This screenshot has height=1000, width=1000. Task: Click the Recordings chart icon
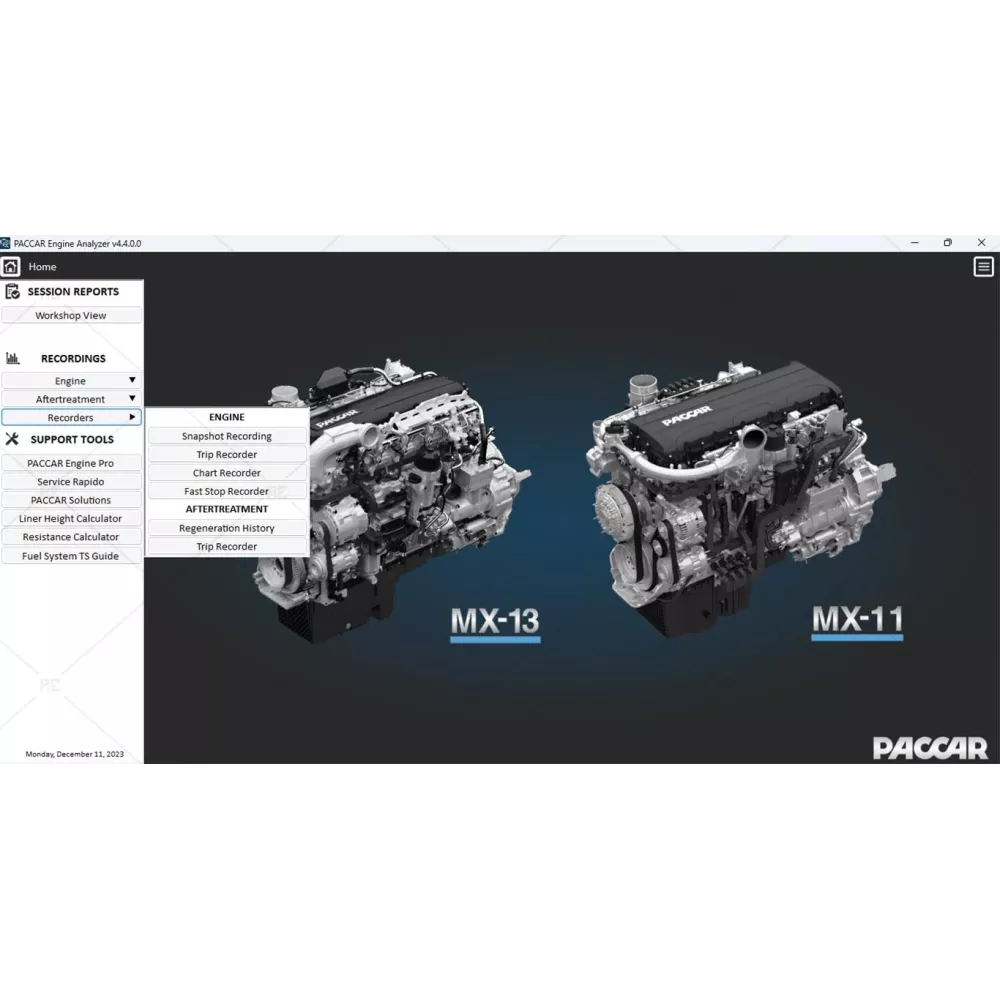(x=12, y=358)
